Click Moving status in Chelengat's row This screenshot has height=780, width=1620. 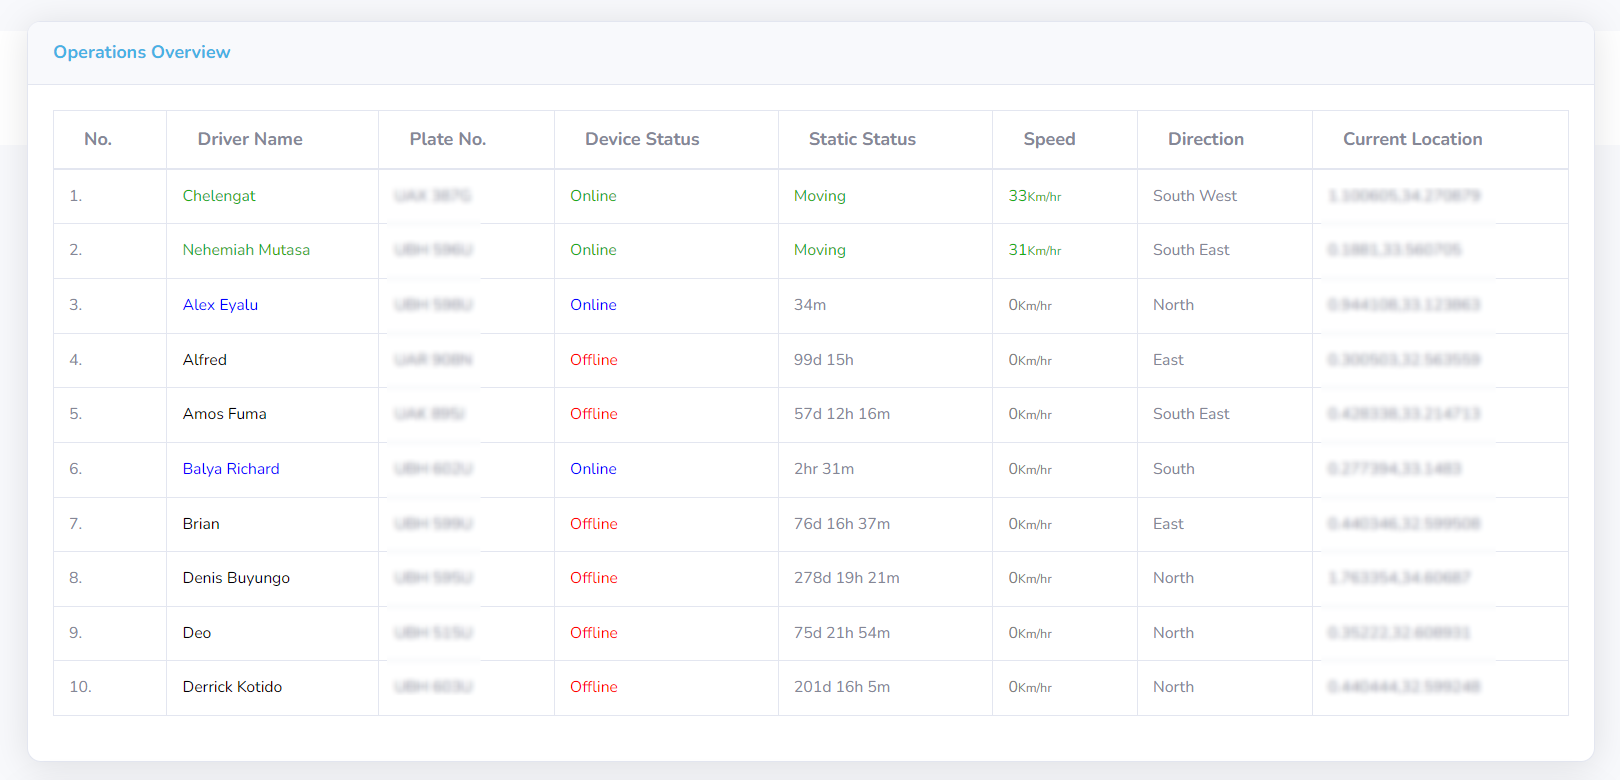(x=820, y=196)
